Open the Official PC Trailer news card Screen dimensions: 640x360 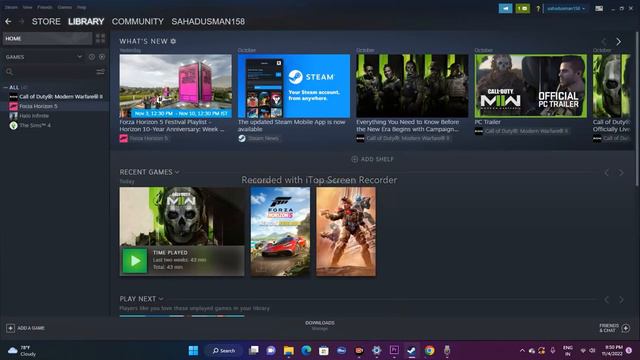[531, 86]
